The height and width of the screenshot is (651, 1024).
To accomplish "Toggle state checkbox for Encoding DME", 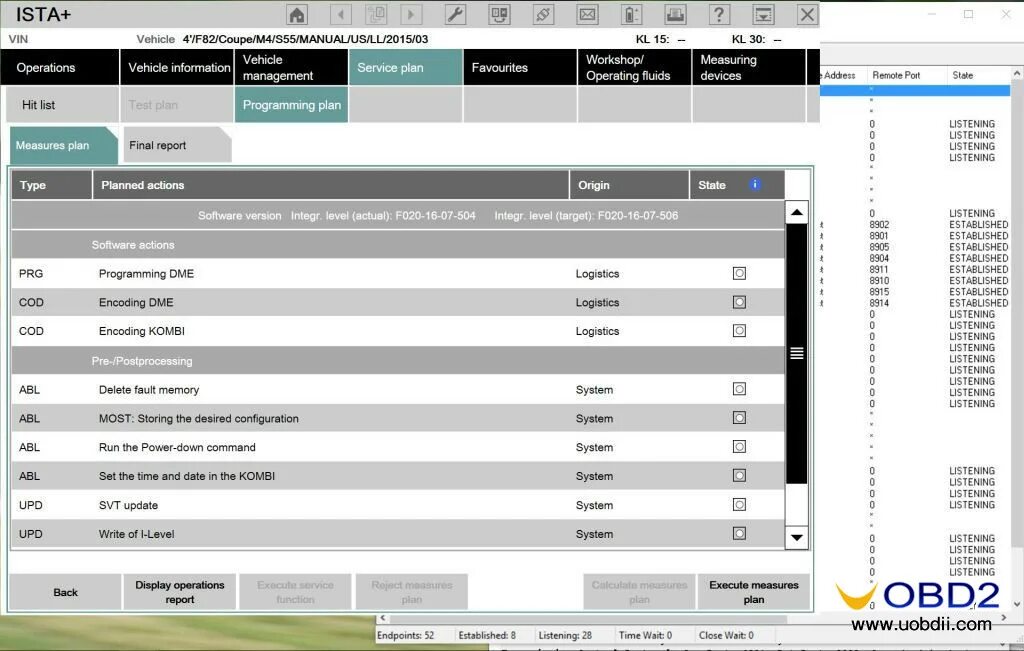I will tap(739, 302).
